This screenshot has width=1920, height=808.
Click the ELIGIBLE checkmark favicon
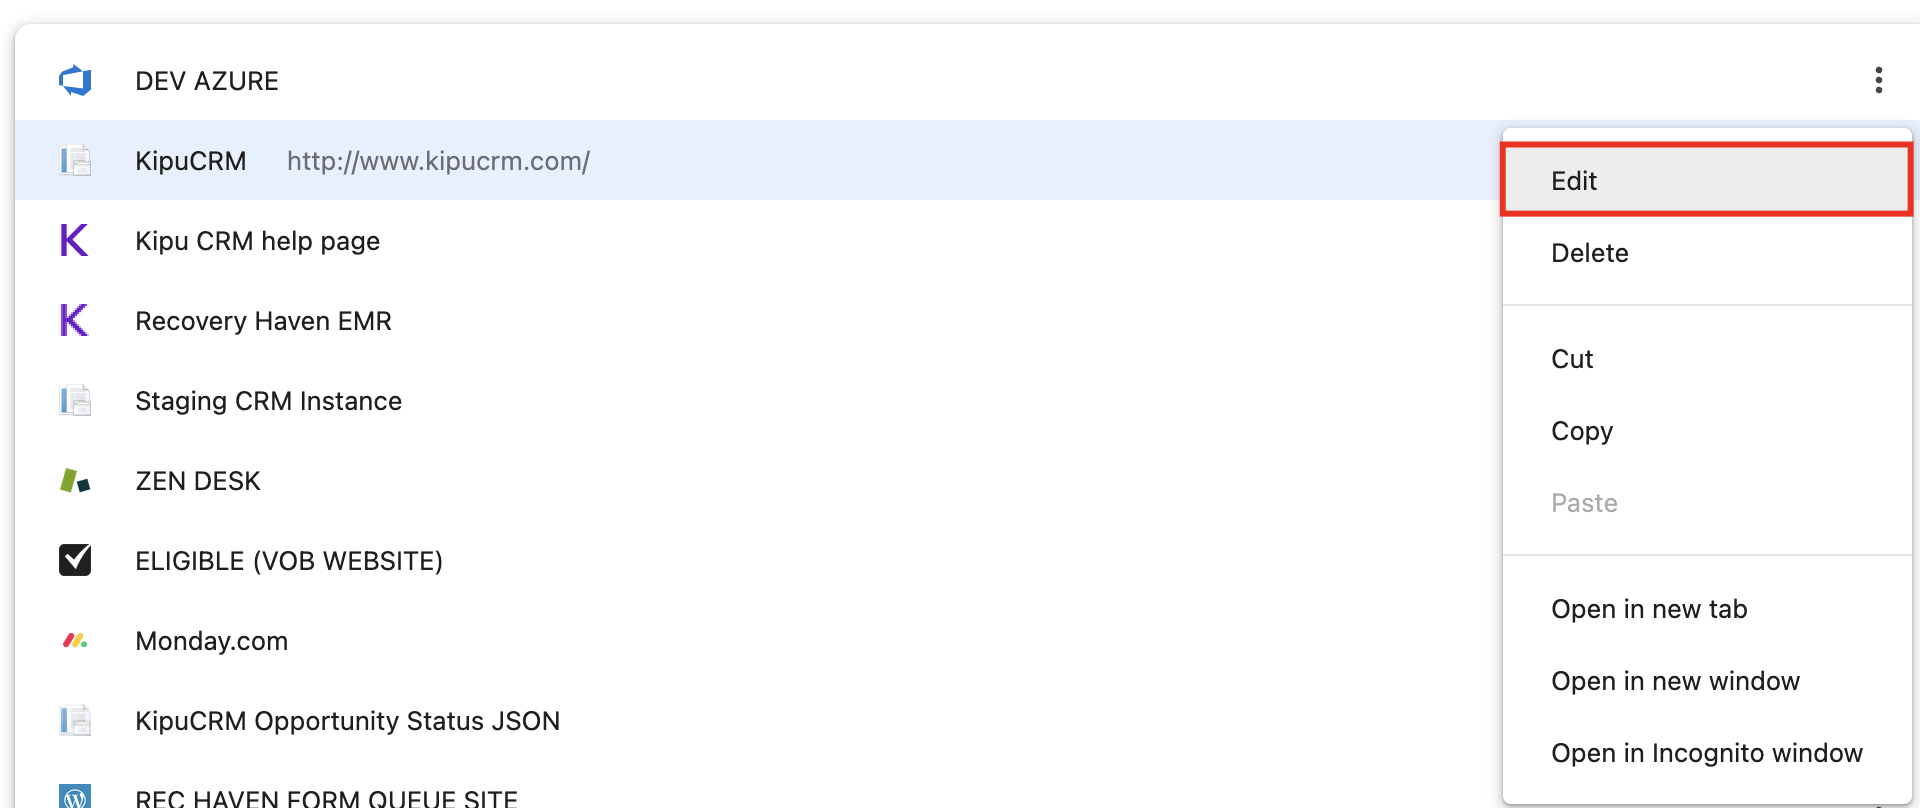(x=75, y=561)
